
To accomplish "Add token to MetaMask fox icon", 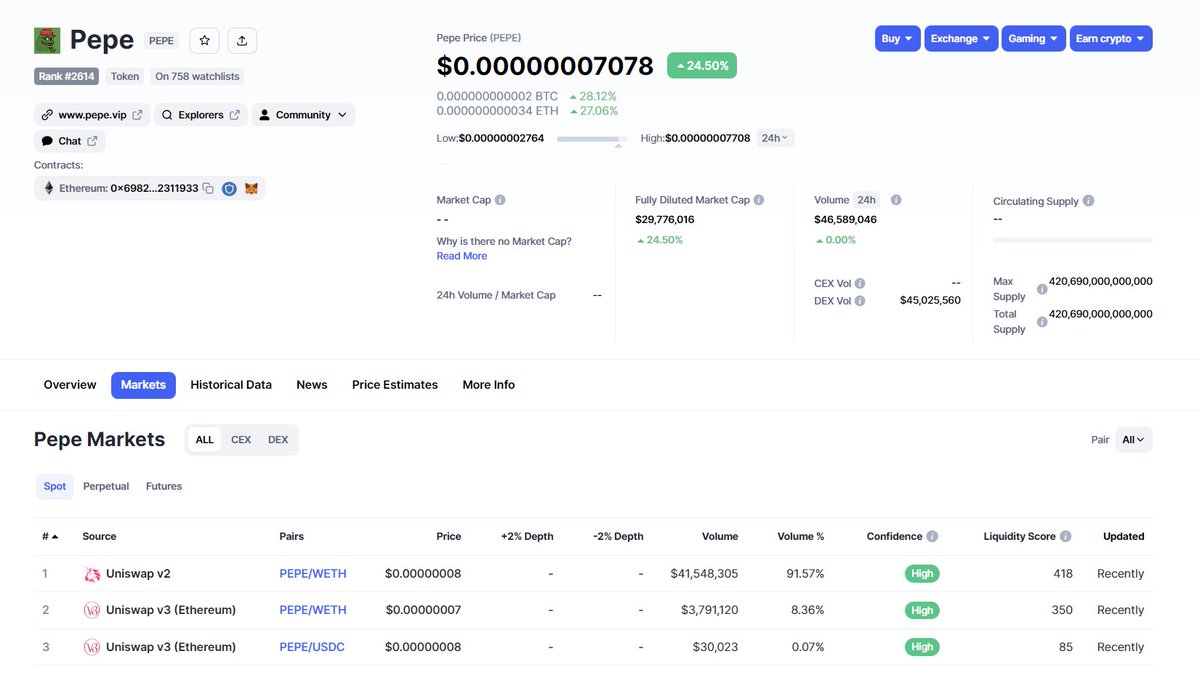I will (x=252, y=188).
